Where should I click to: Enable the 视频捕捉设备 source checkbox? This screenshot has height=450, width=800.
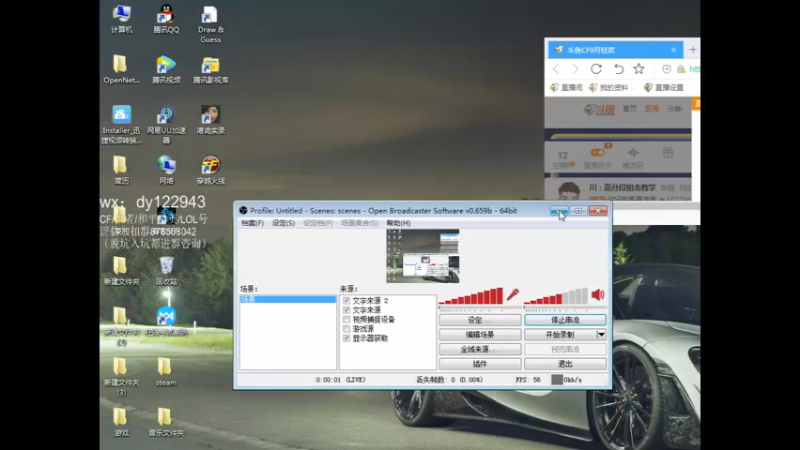[x=346, y=319]
